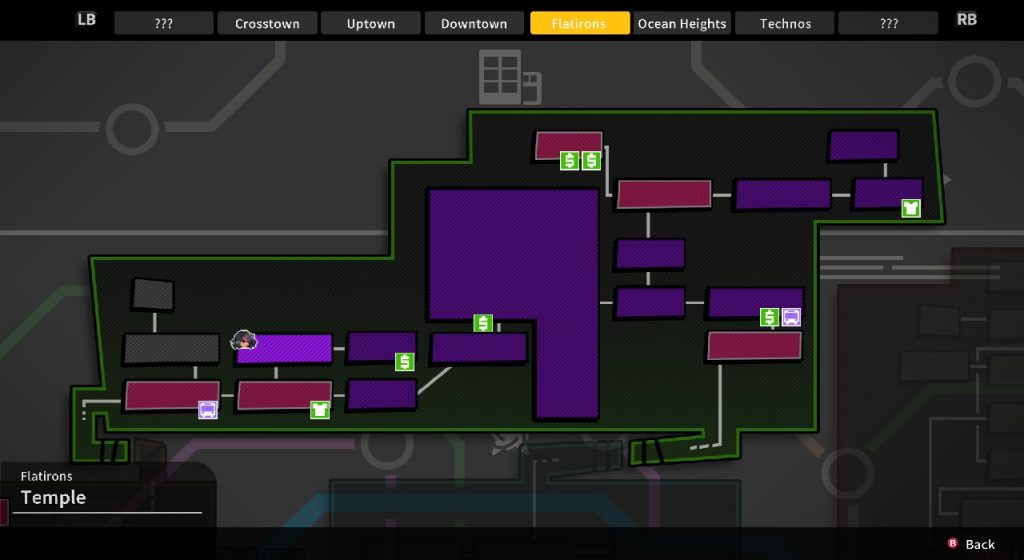Image resolution: width=1024 pixels, height=560 pixels.
Task: Click the bus stop icon beside the right-side dollar icon
Action: (791, 317)
